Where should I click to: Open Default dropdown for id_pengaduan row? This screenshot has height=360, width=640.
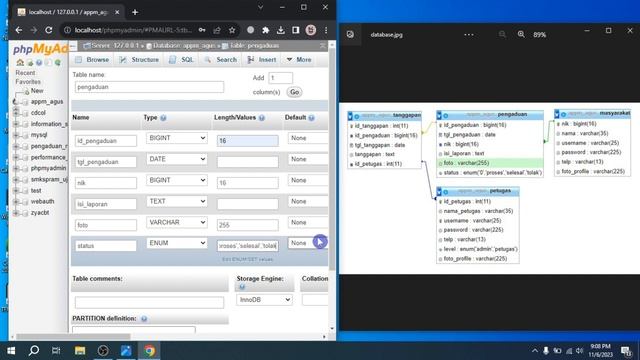click(308, 138)
